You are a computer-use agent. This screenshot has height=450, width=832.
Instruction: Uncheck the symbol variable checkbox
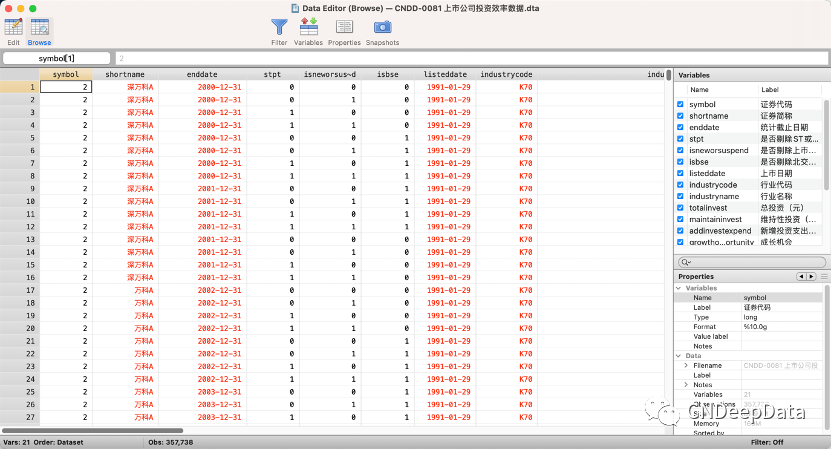point(680,105)
